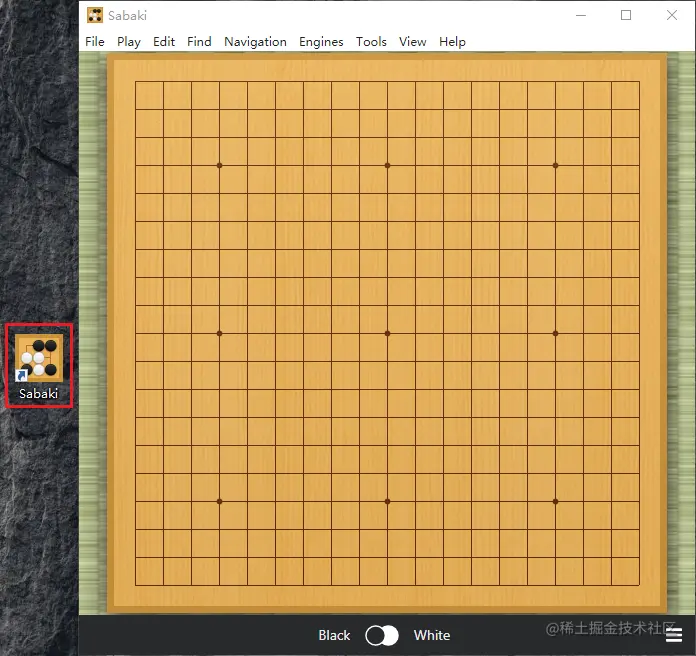Place a stone on the right-middle star point
Image resolution: width=696 pixels, height=656 pixels.
(x=555, y=333)
